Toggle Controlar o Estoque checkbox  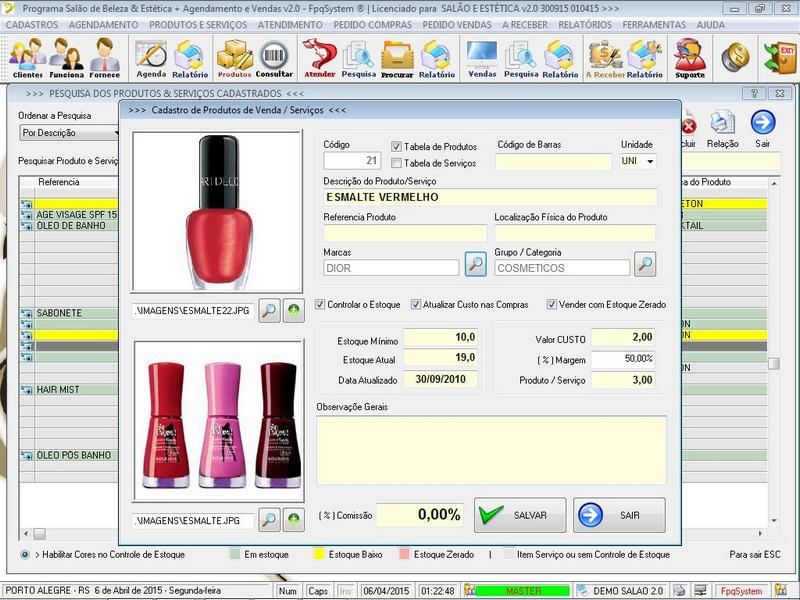point(321,305)
